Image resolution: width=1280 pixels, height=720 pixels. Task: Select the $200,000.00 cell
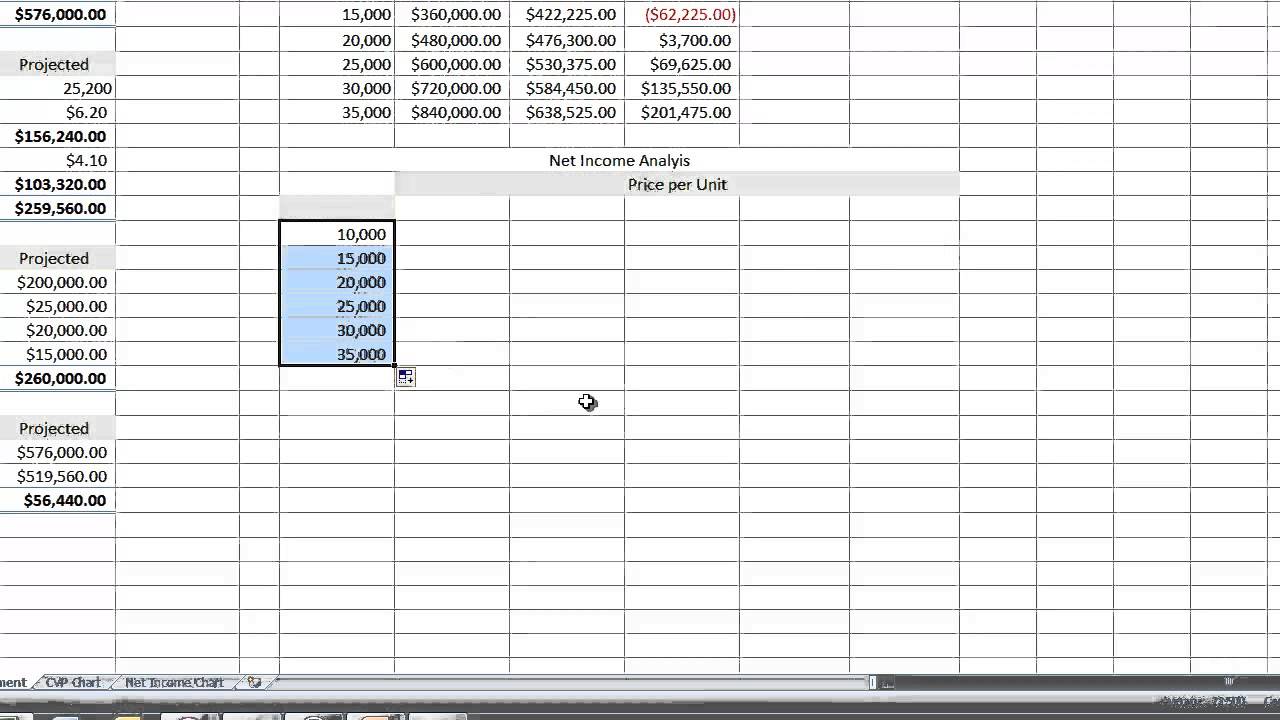click(x=57, y=282)
